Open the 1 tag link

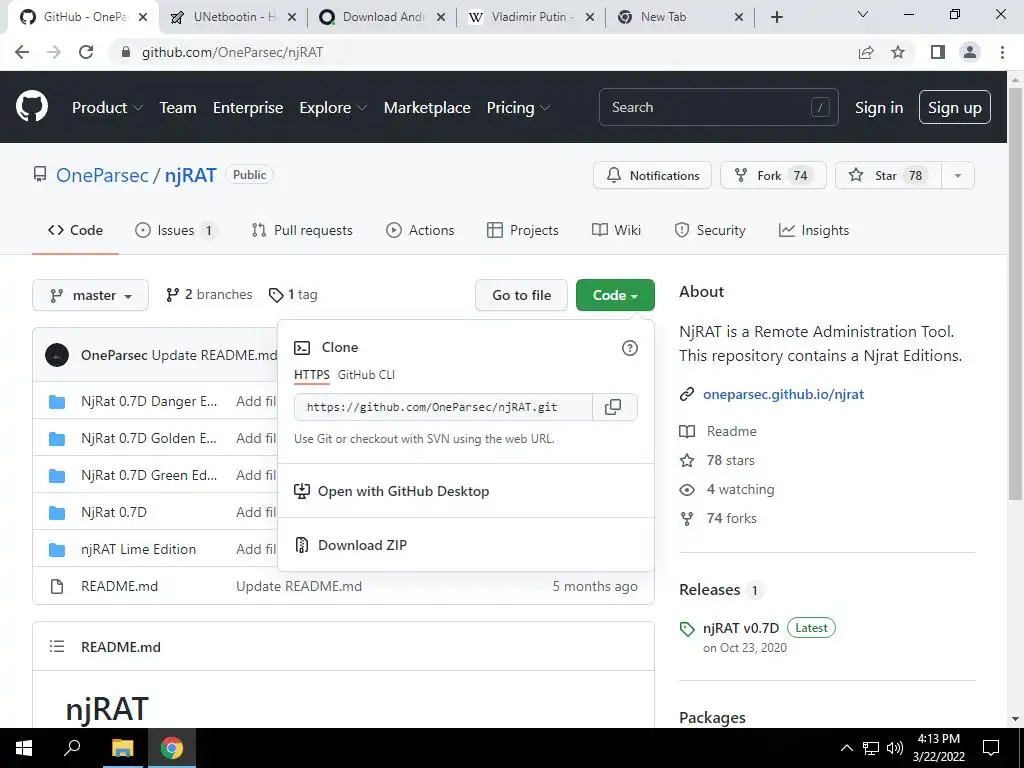[293, 295]
